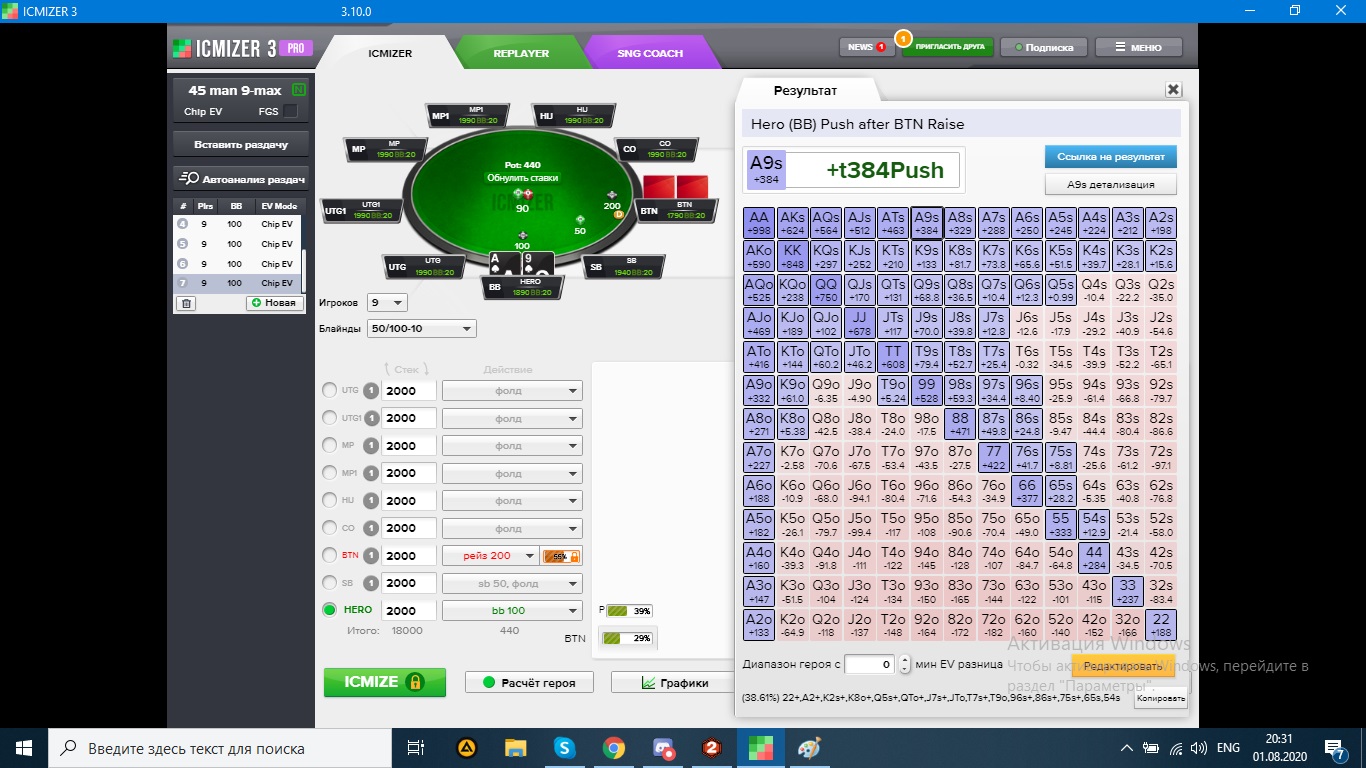Select MP1 as hero radio button
Image resolution: width=1366 pixels, height=768 pixels.
(330, 473)
